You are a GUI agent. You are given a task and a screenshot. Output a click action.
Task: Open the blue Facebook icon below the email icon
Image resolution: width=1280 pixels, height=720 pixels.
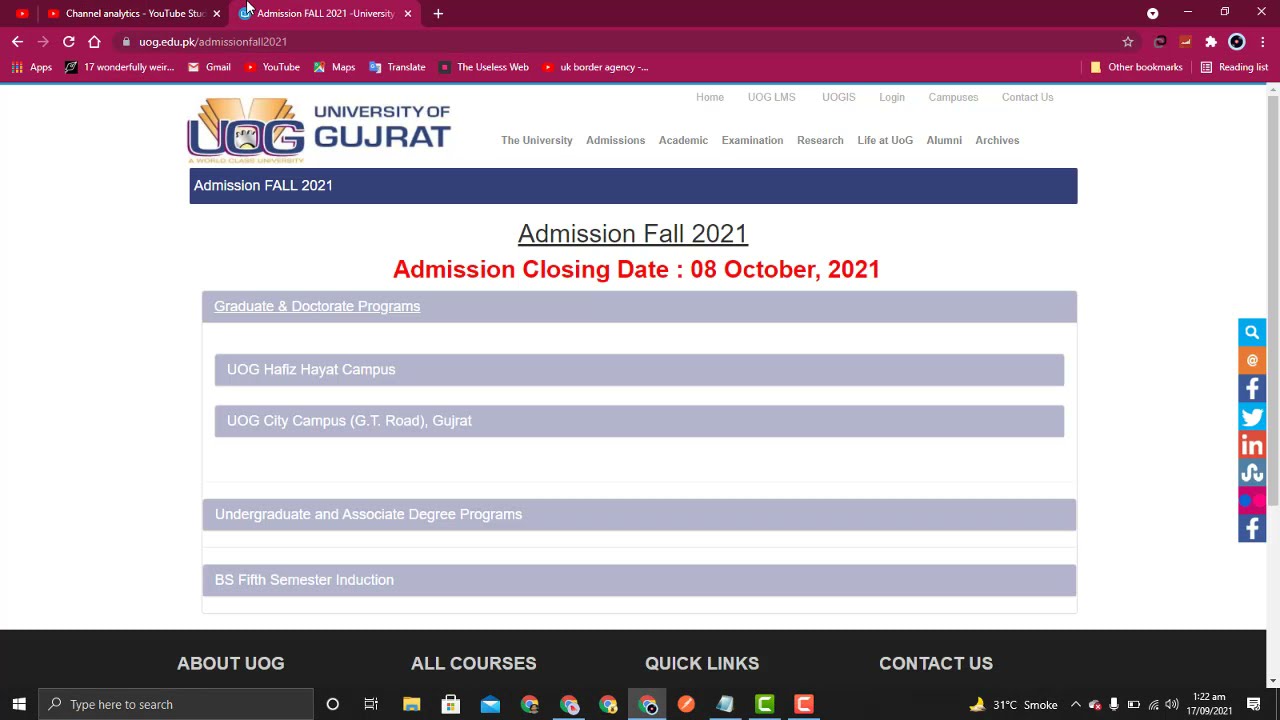click(x=1252, y=388)
